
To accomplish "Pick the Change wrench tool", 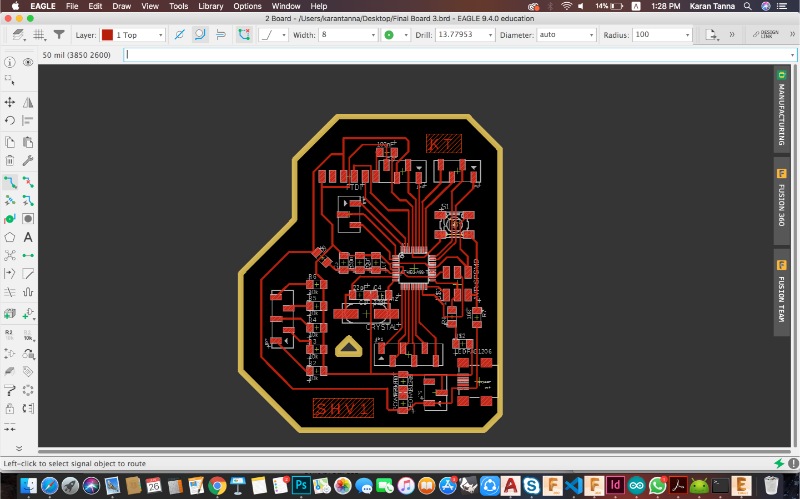I will point(28,160).
